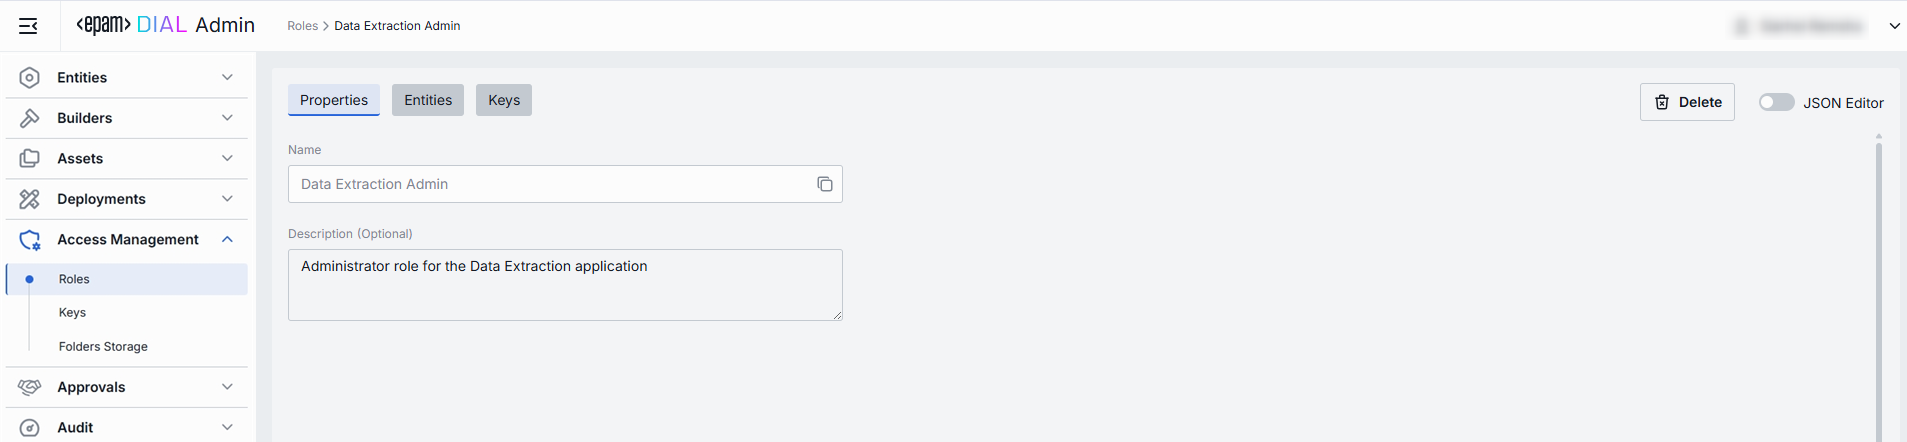The width and height of the screenshot is (1907, 442).
Task: Click the Access Management shield icon
Action: [30, 240]
